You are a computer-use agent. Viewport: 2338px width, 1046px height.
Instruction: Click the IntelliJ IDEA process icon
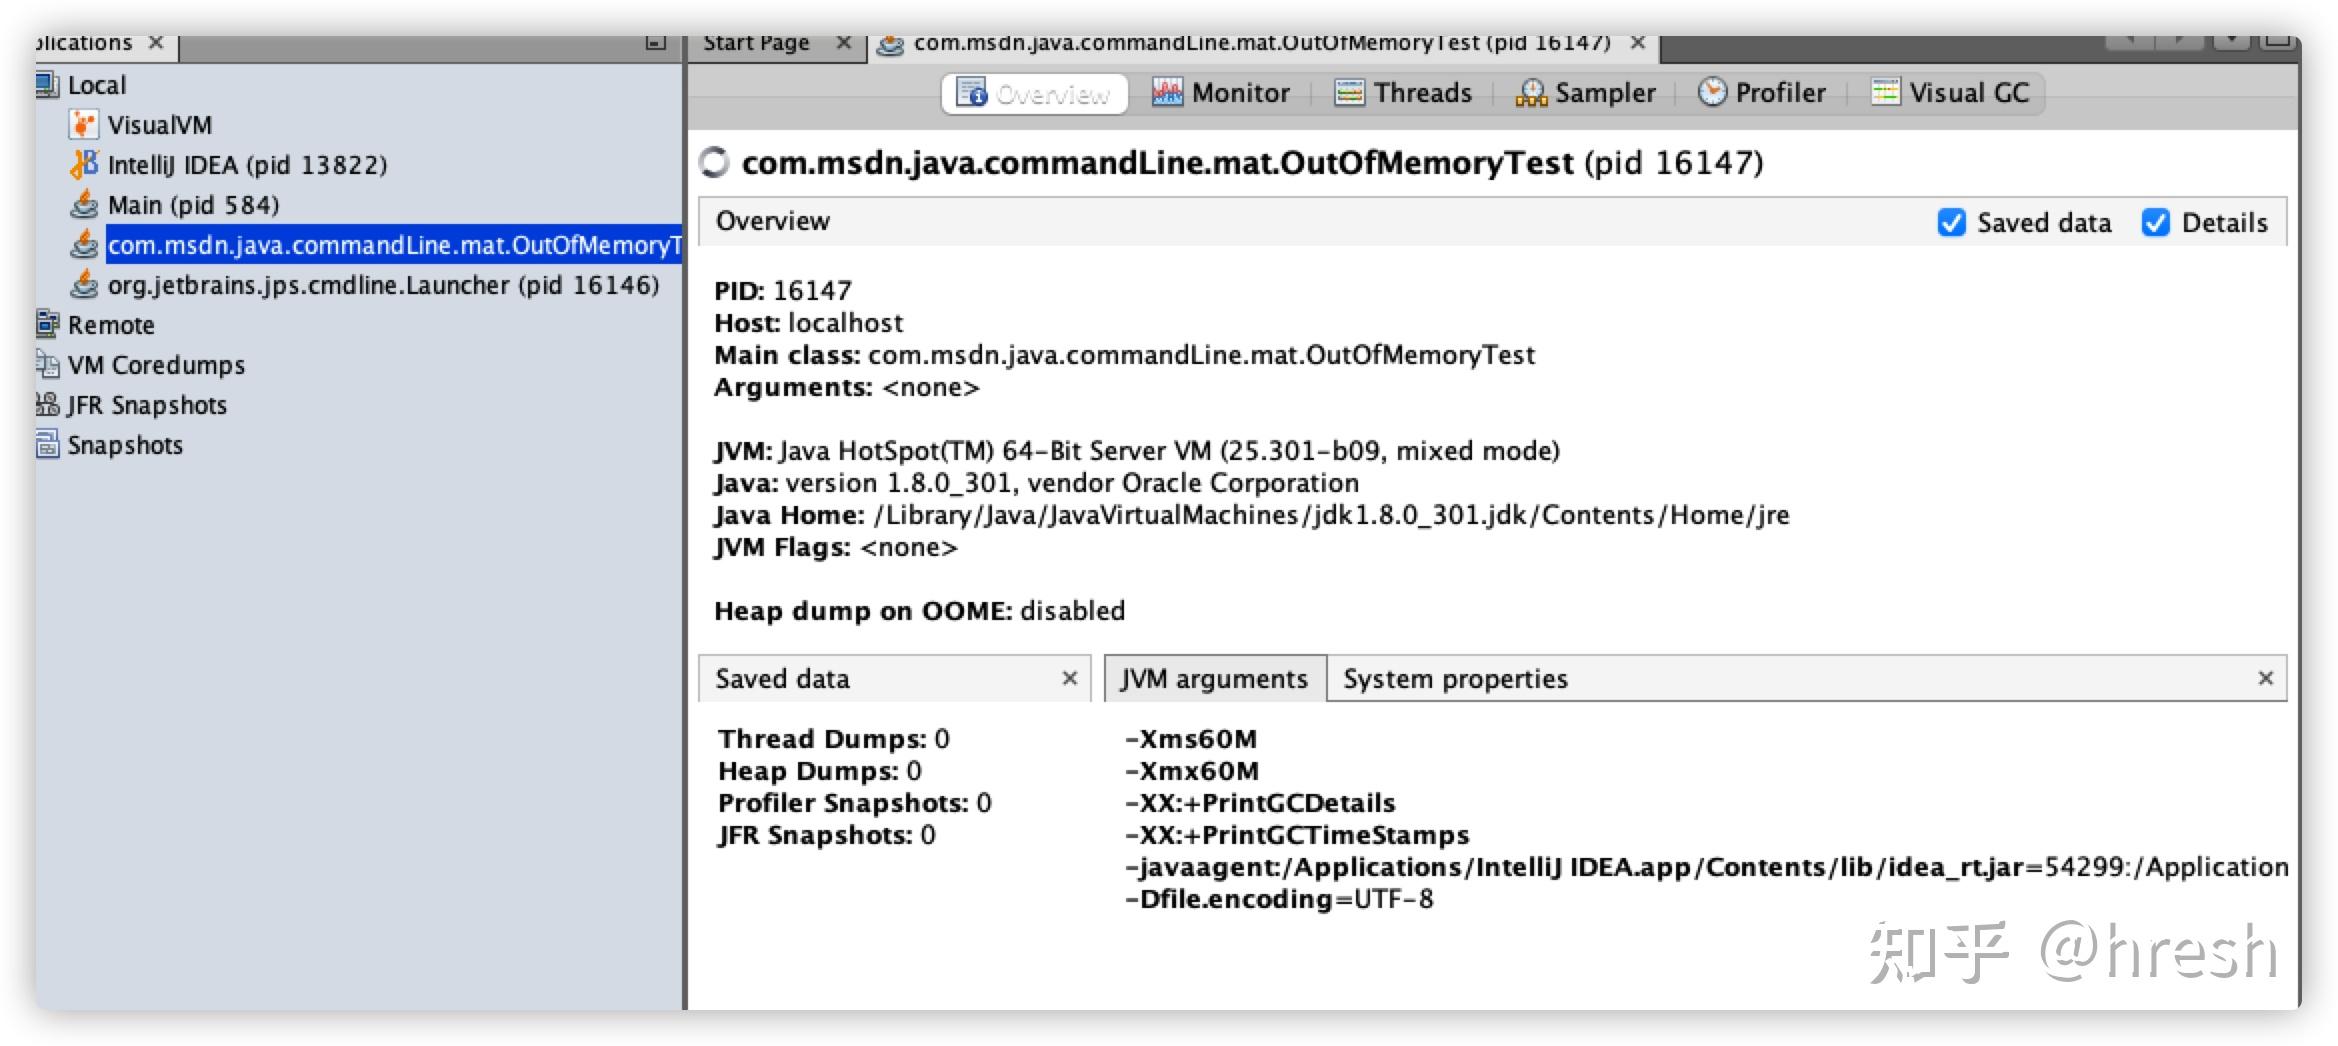pos(84,164)
